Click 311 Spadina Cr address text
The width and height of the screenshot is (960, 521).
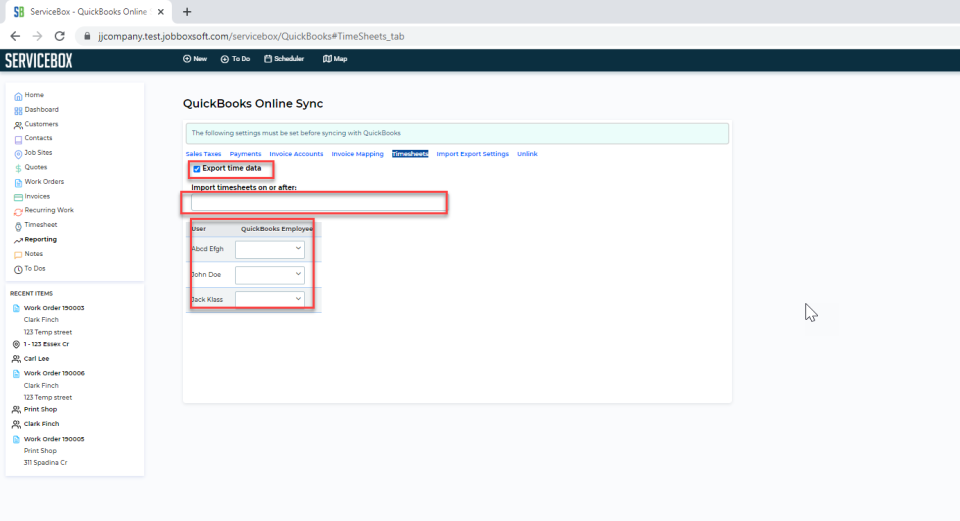coord(45,463)
